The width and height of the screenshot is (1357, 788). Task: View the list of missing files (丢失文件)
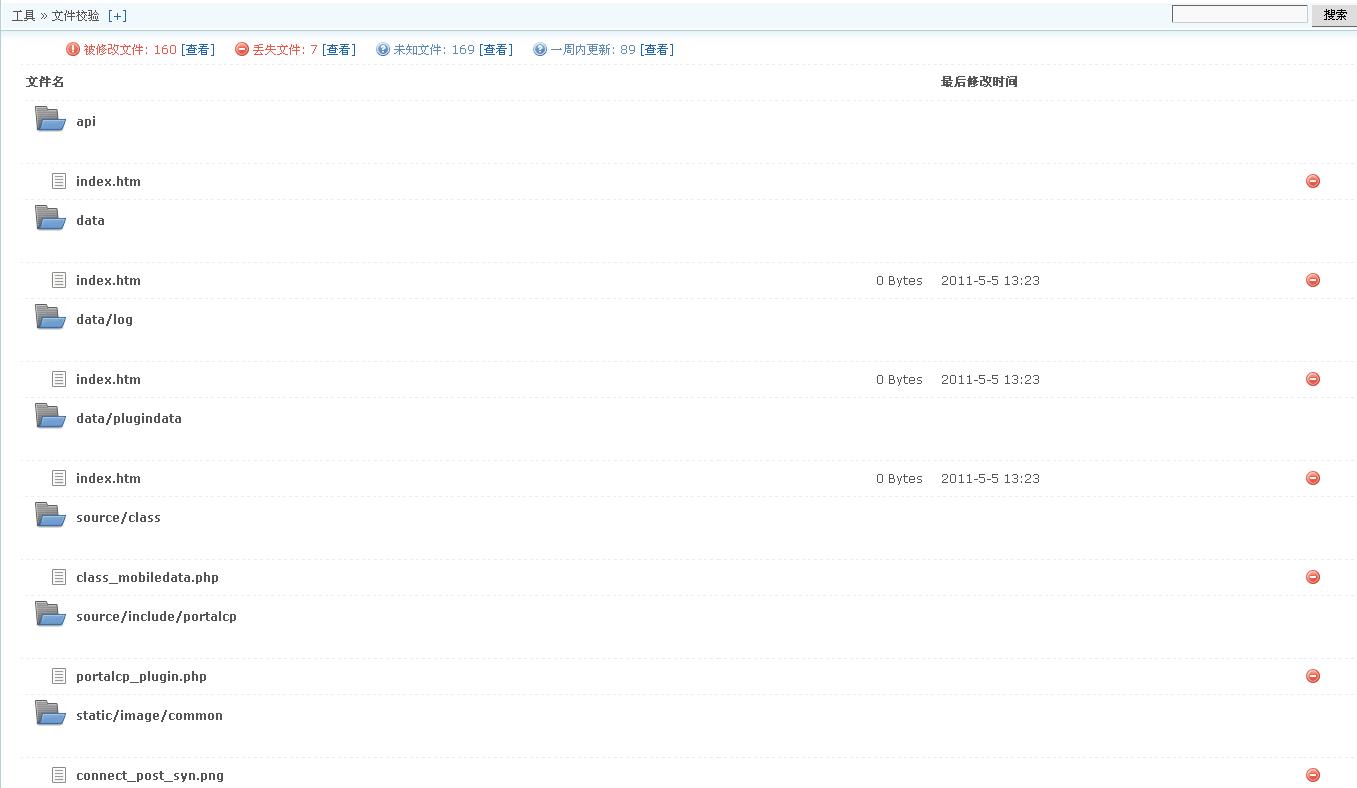tap(339, 49)
